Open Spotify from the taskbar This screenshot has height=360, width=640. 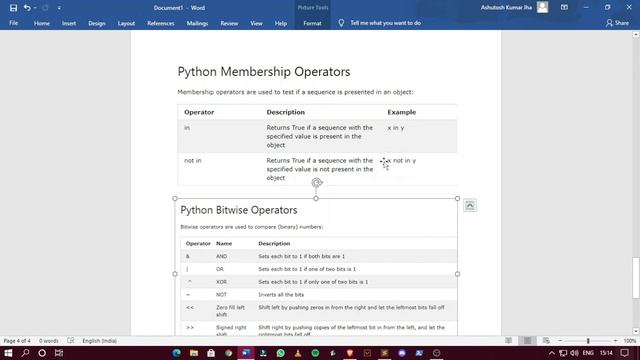pyautogui.click(x=315, y=353)
